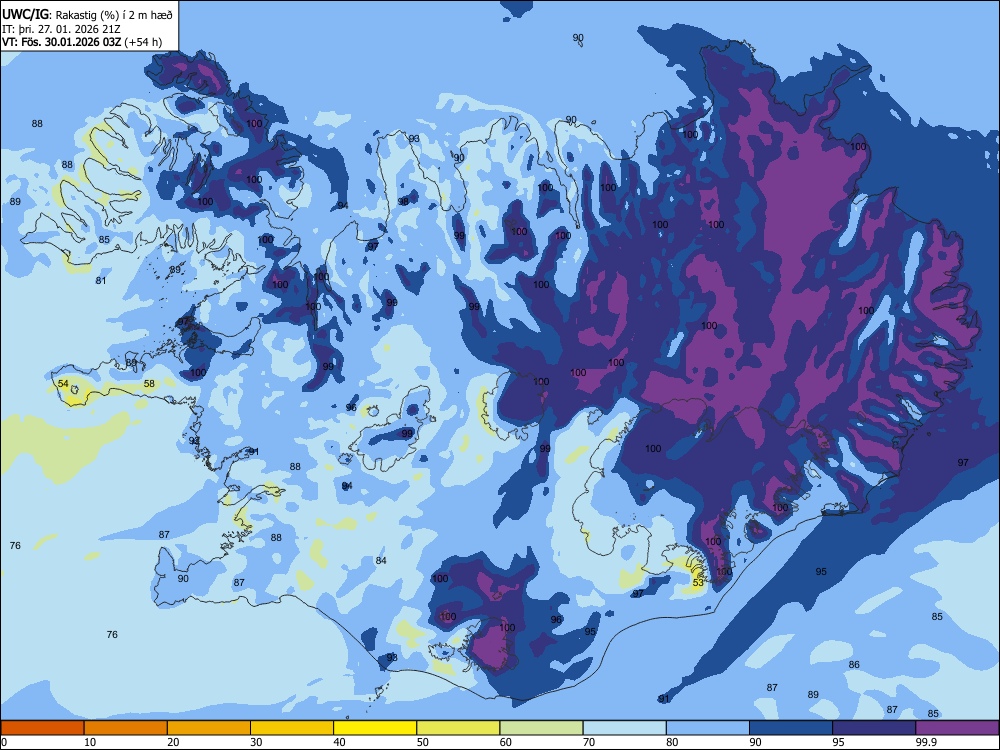Click the legend tick label '95'
The image size is (1000, 750).
click(x=838, y=742)
